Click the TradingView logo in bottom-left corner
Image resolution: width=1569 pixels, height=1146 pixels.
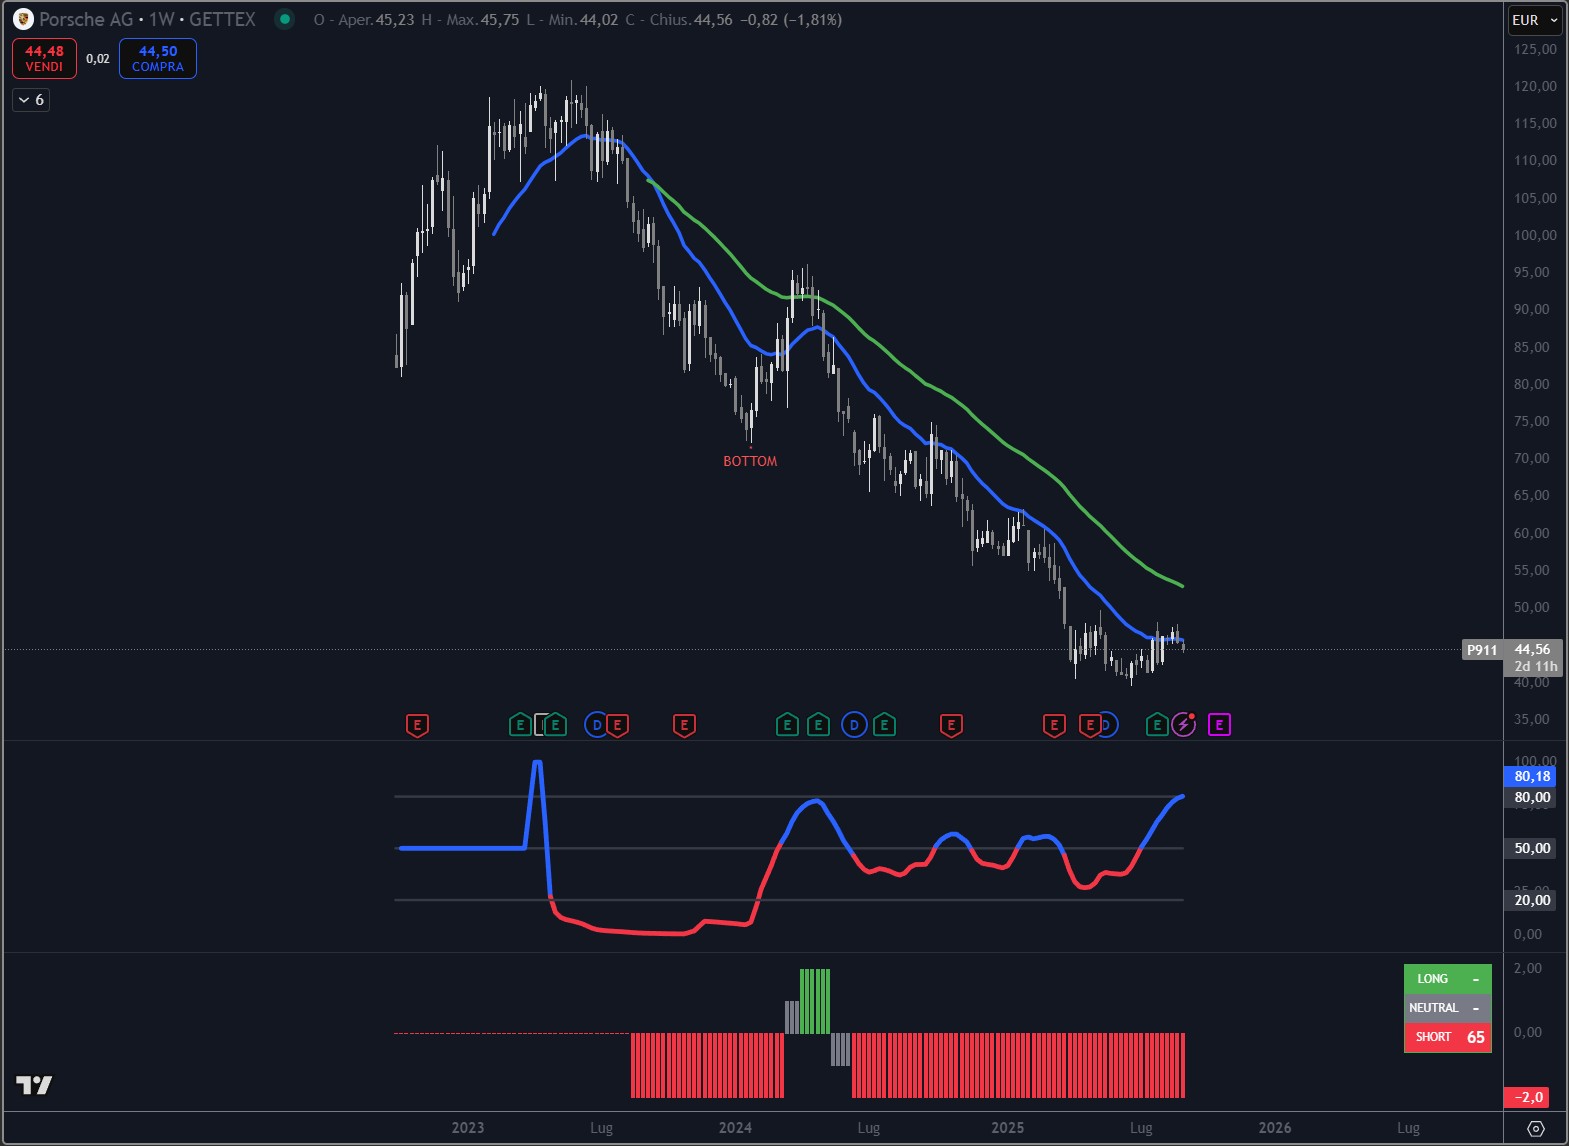tap(33, 1085)
